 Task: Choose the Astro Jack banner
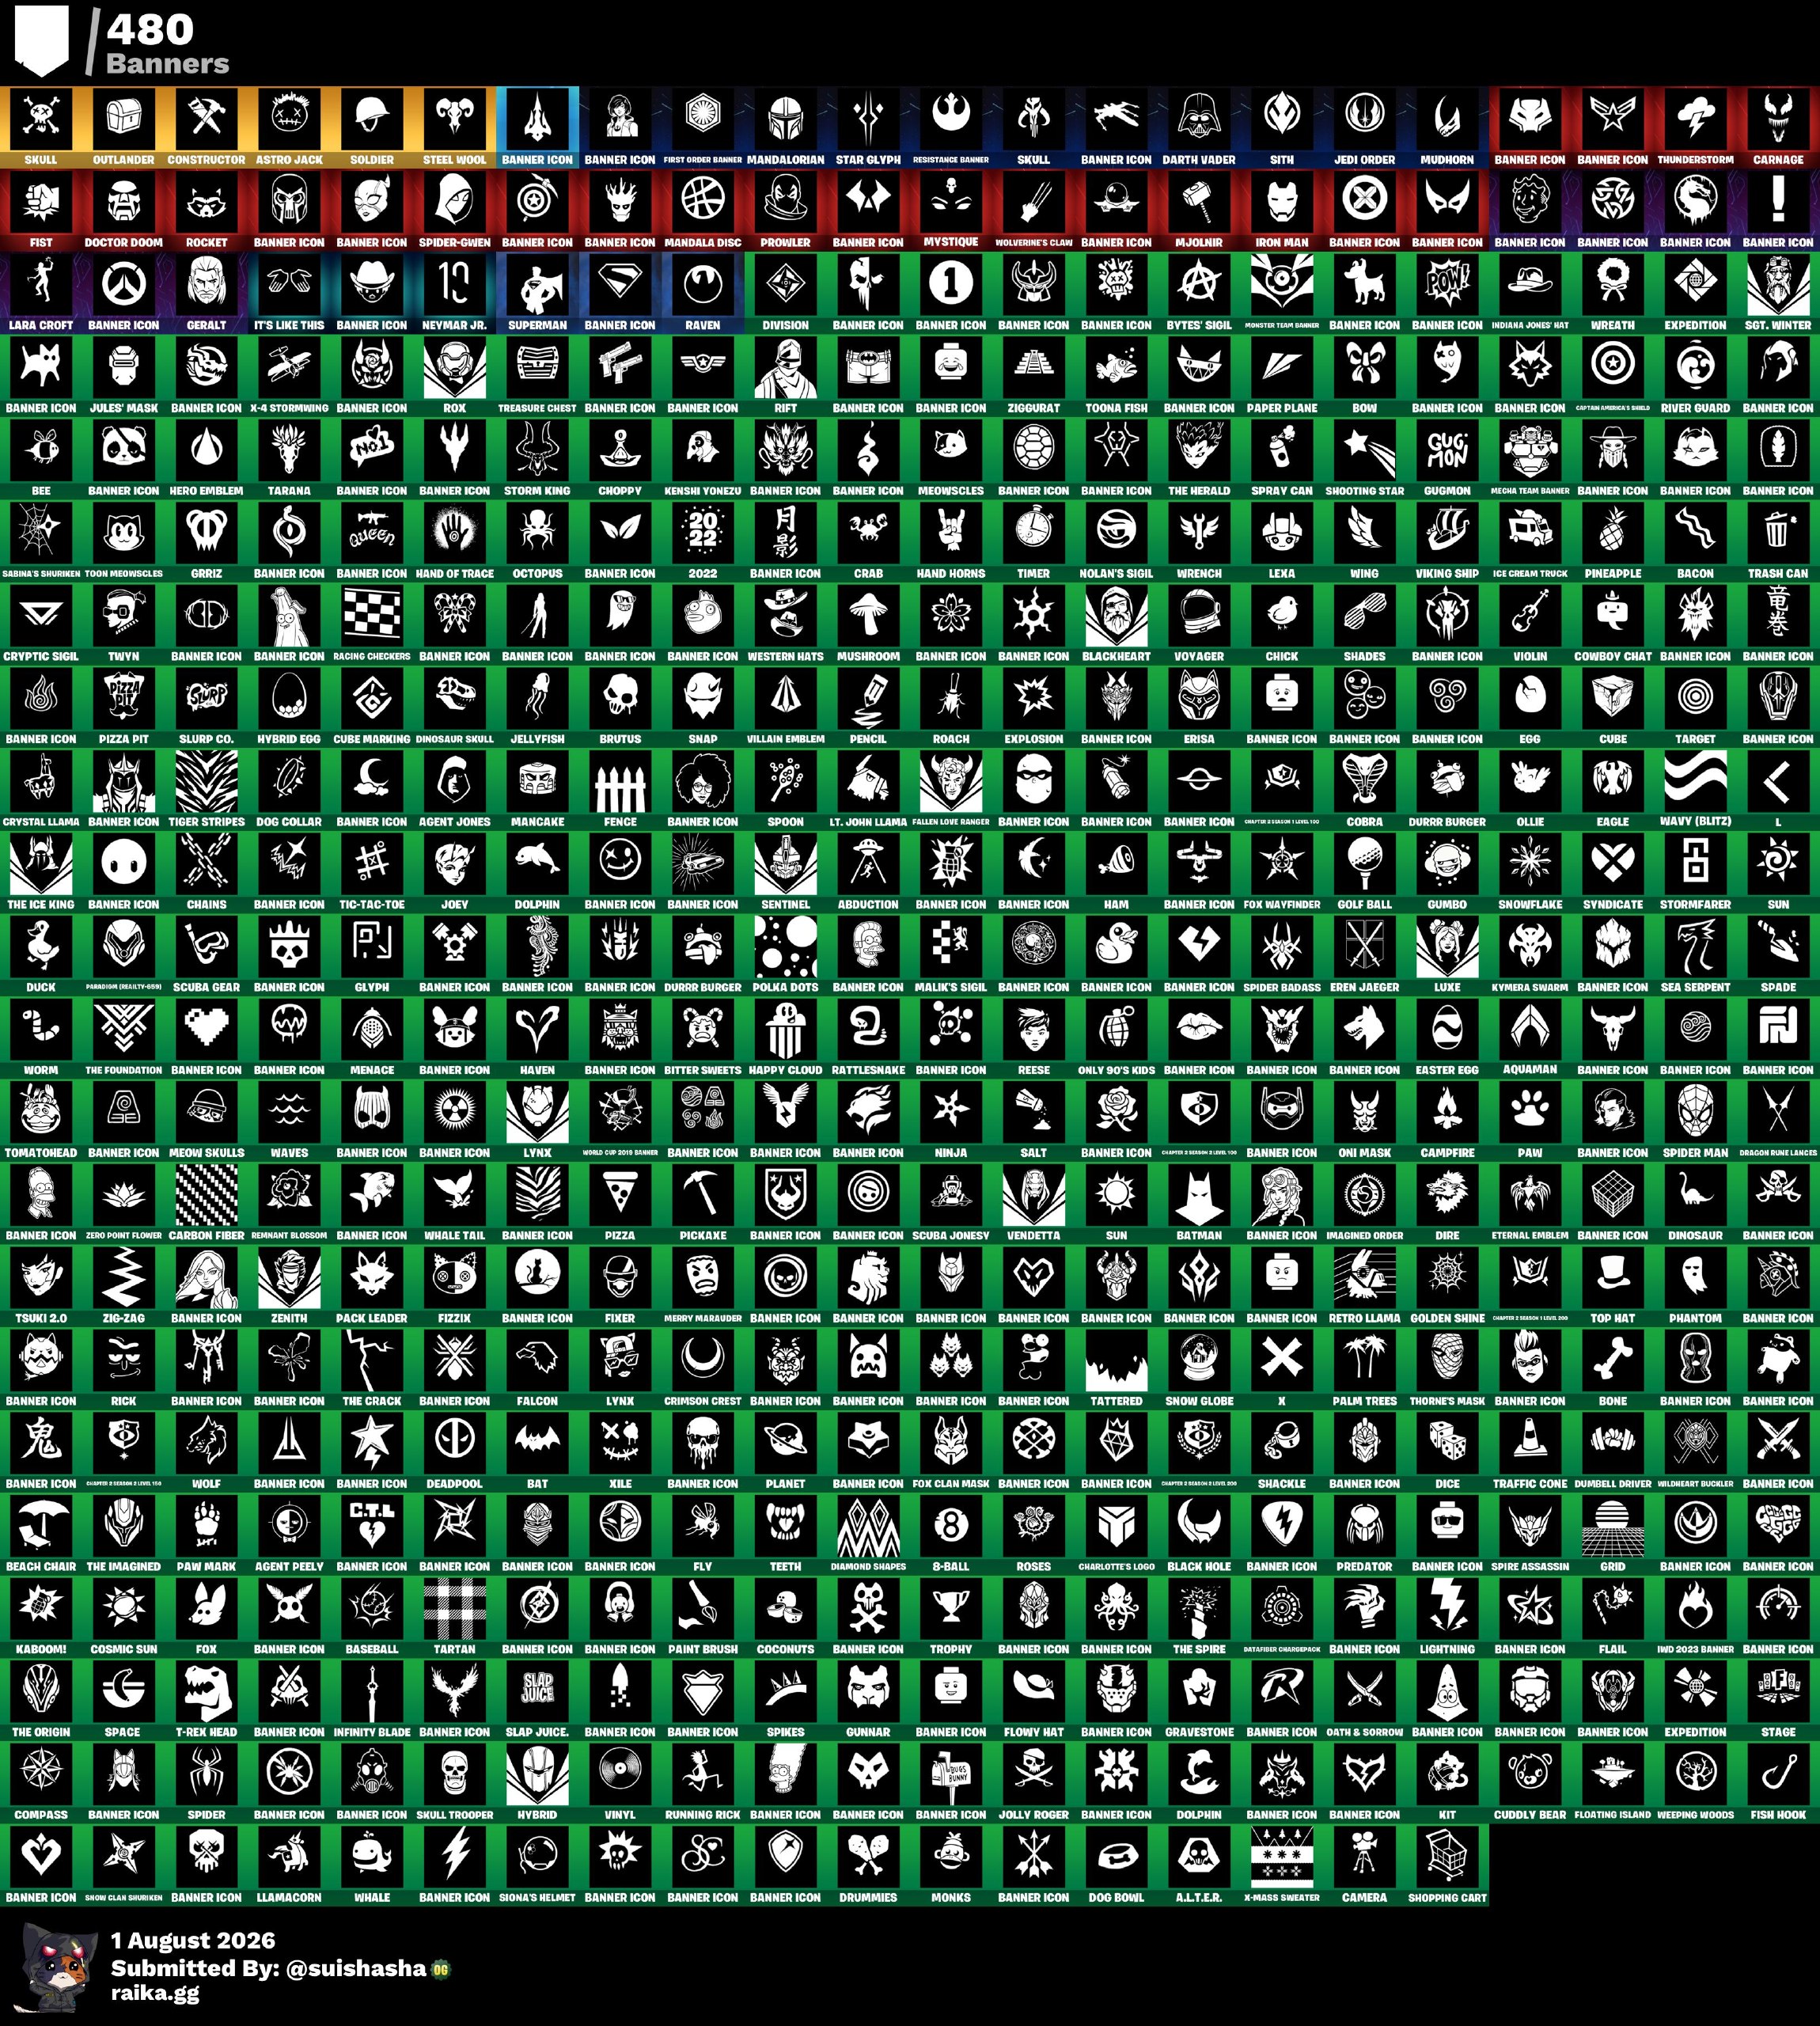click(x=289, y=127)
